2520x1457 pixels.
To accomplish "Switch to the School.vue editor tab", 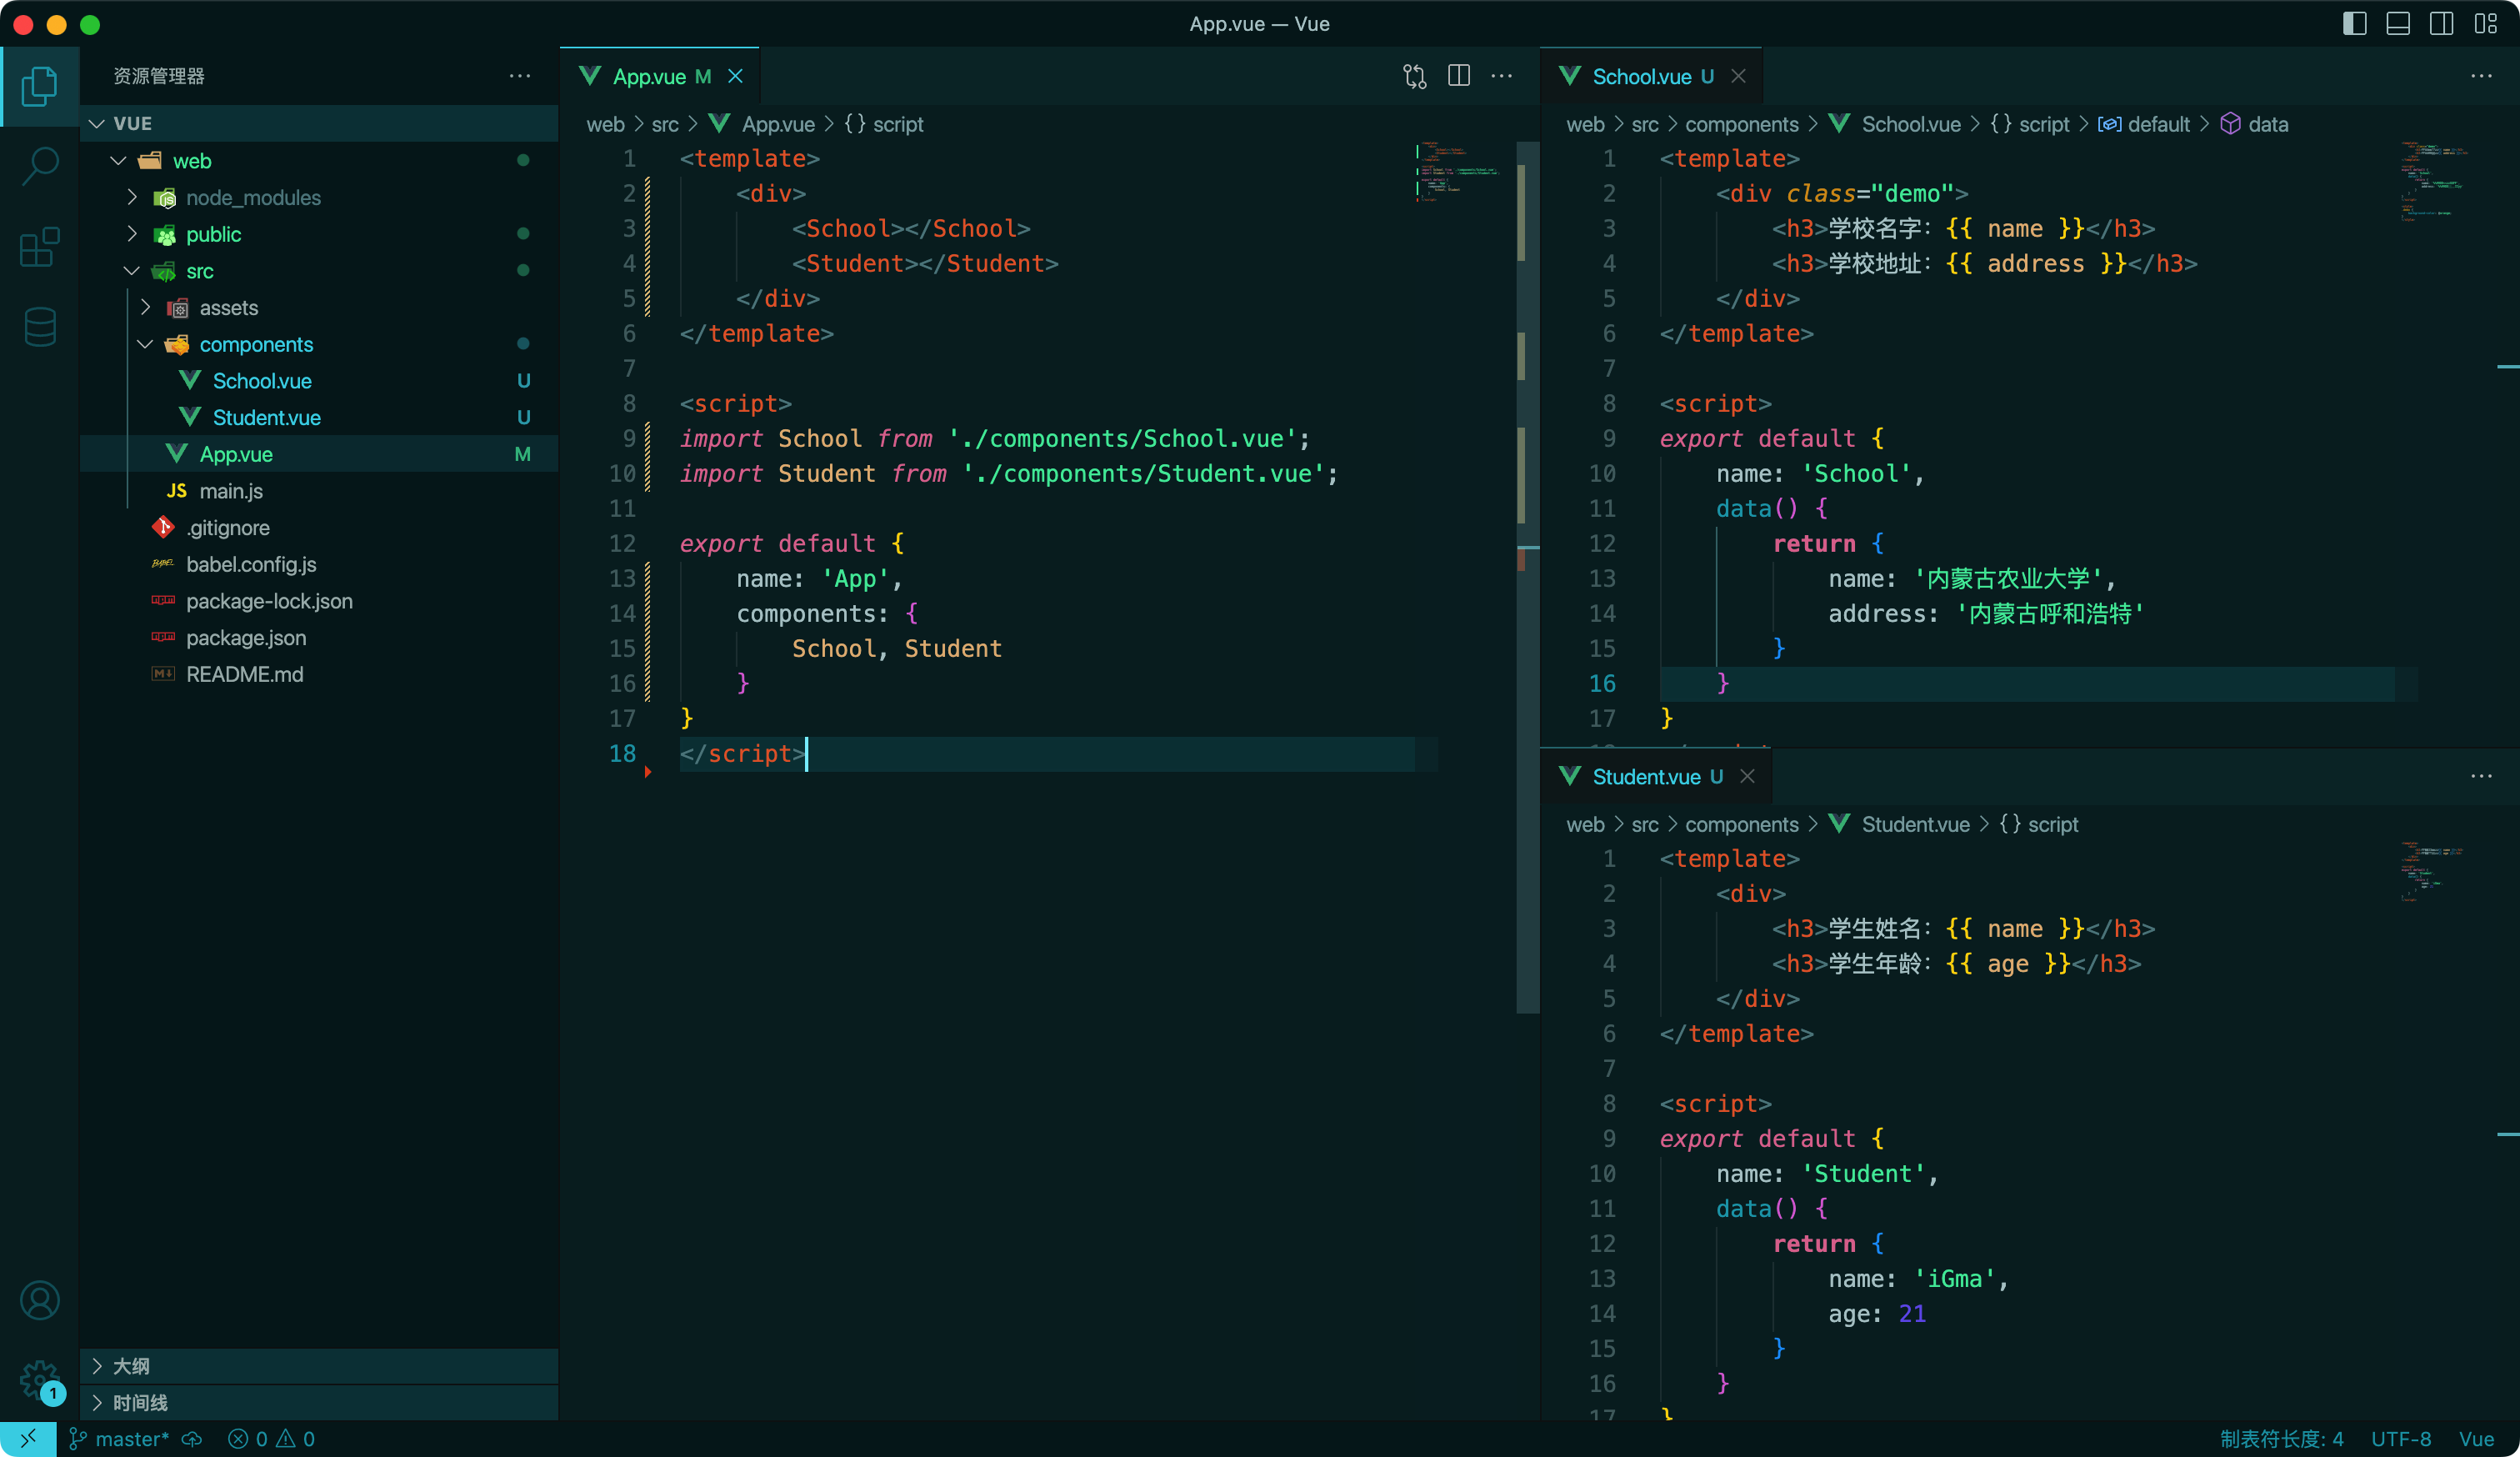I will click(x=1640, y=76).
